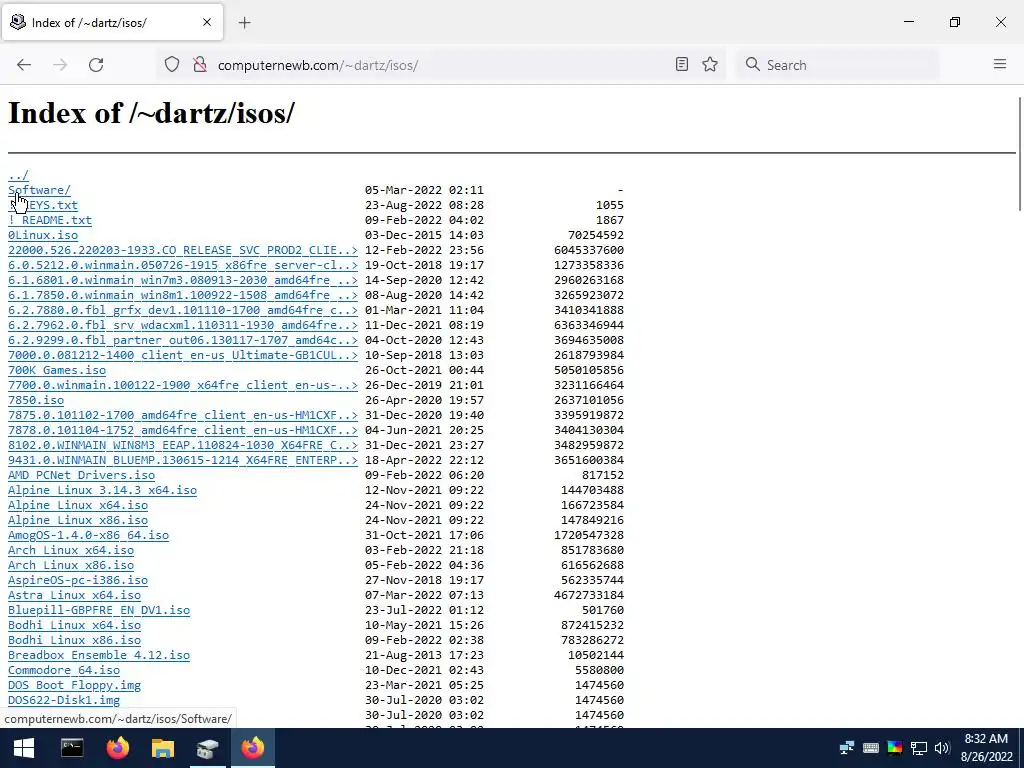
Task: Download 0Linux.iso
Action: coord(42,235)
